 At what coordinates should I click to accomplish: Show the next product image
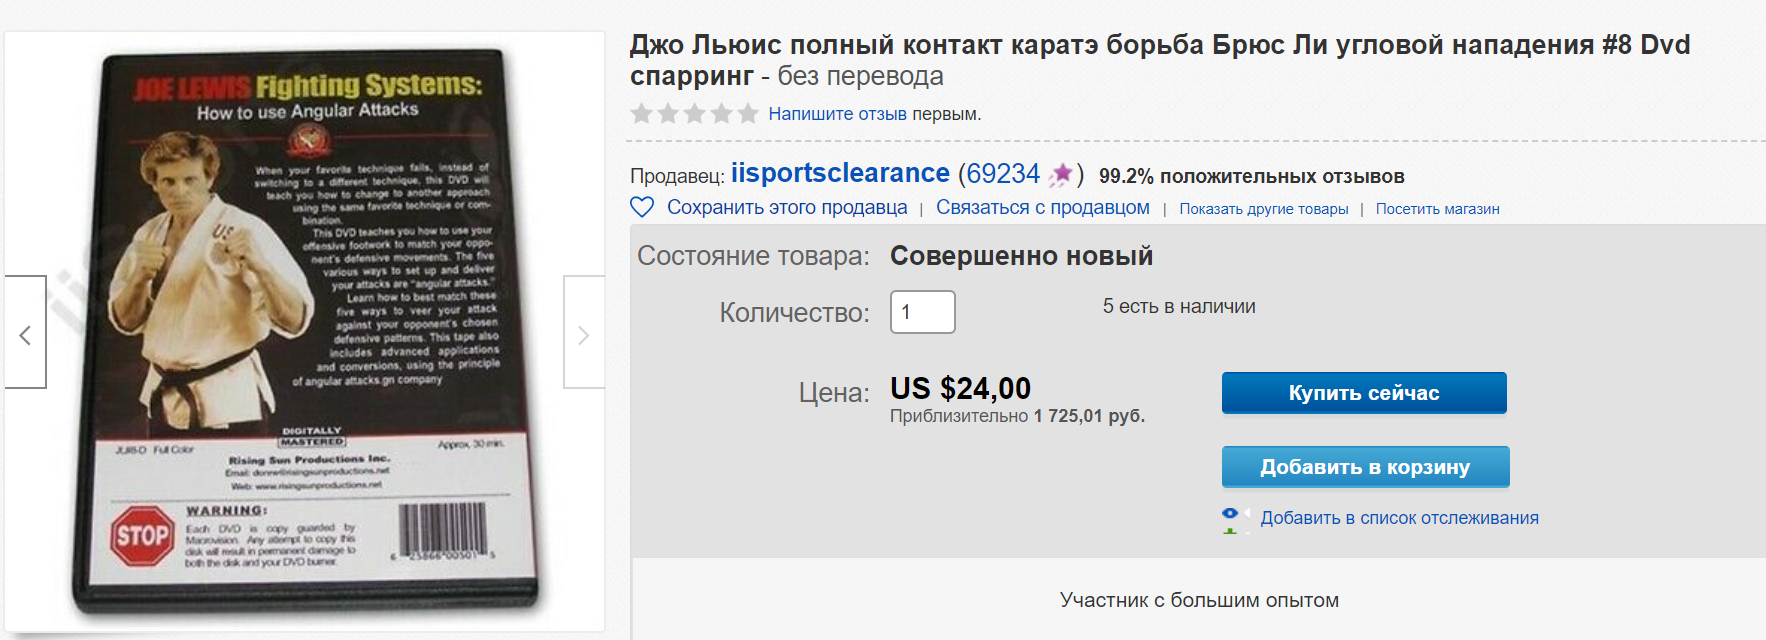coord(584,333)
